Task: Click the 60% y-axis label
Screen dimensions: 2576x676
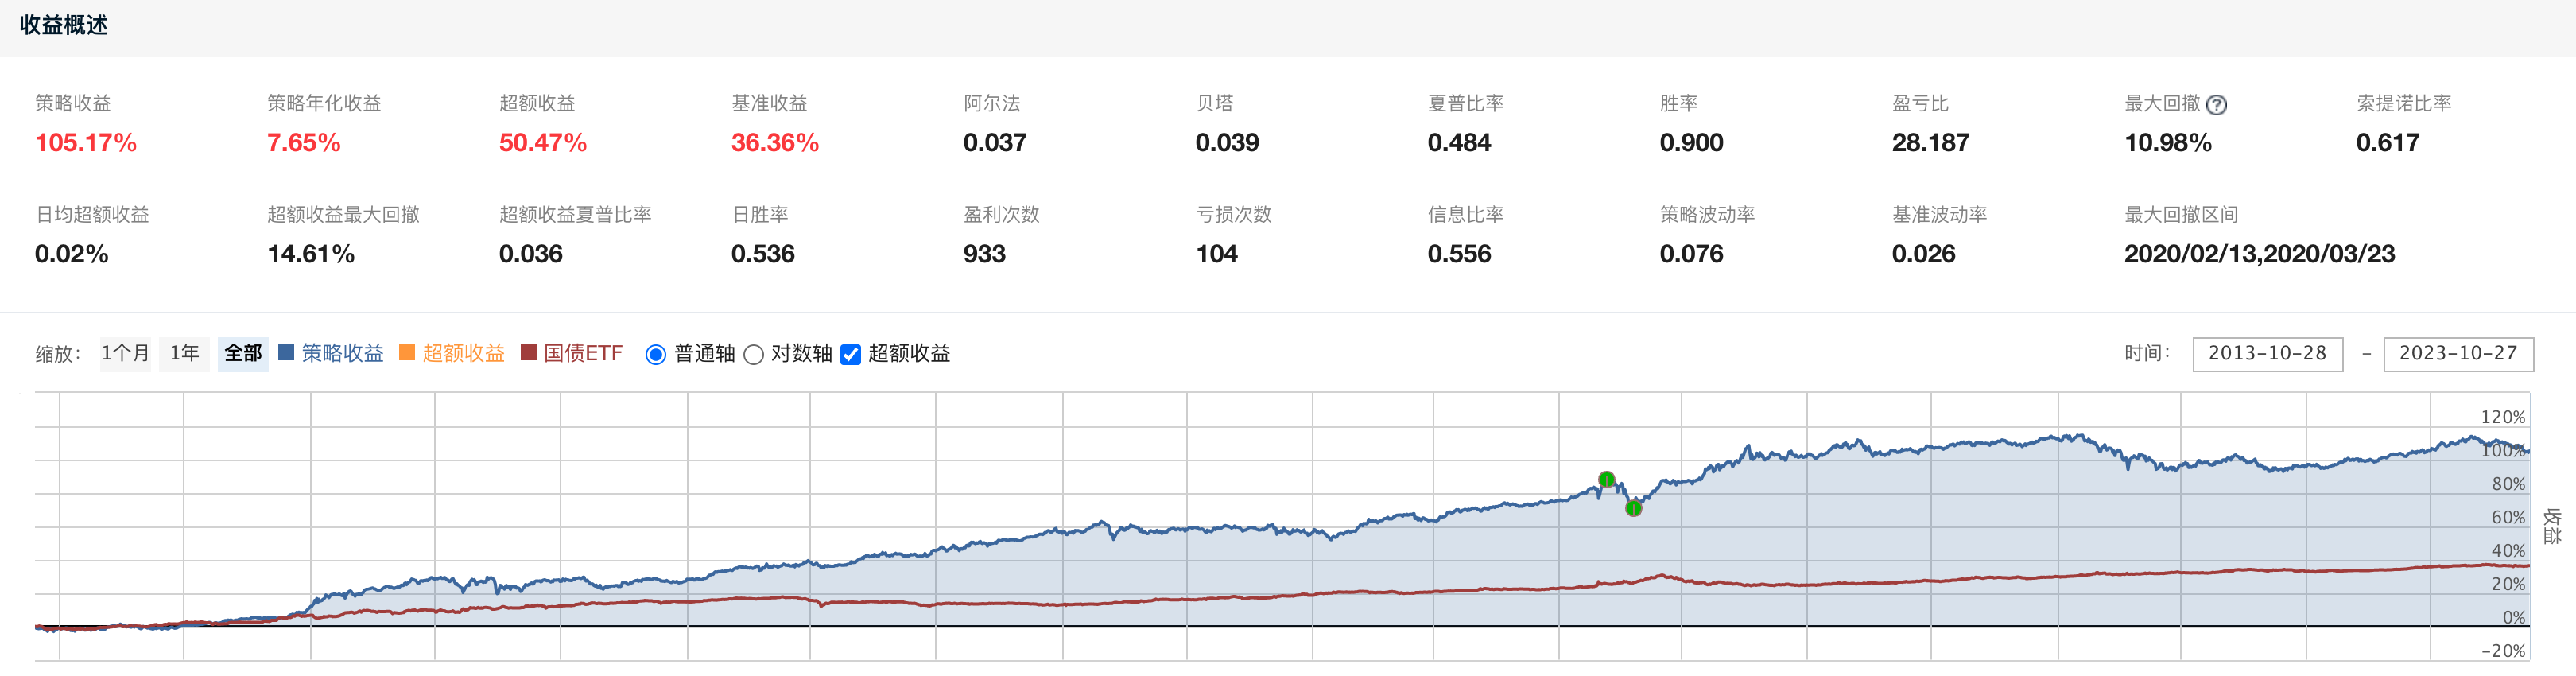Action: pos(2508,517)
